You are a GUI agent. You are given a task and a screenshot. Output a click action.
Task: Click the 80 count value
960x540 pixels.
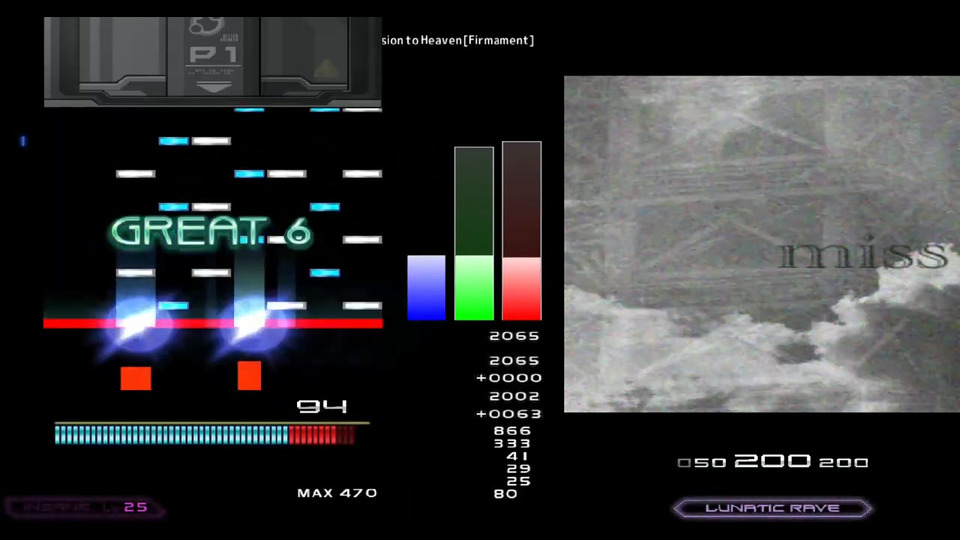(x=506, y=493)
